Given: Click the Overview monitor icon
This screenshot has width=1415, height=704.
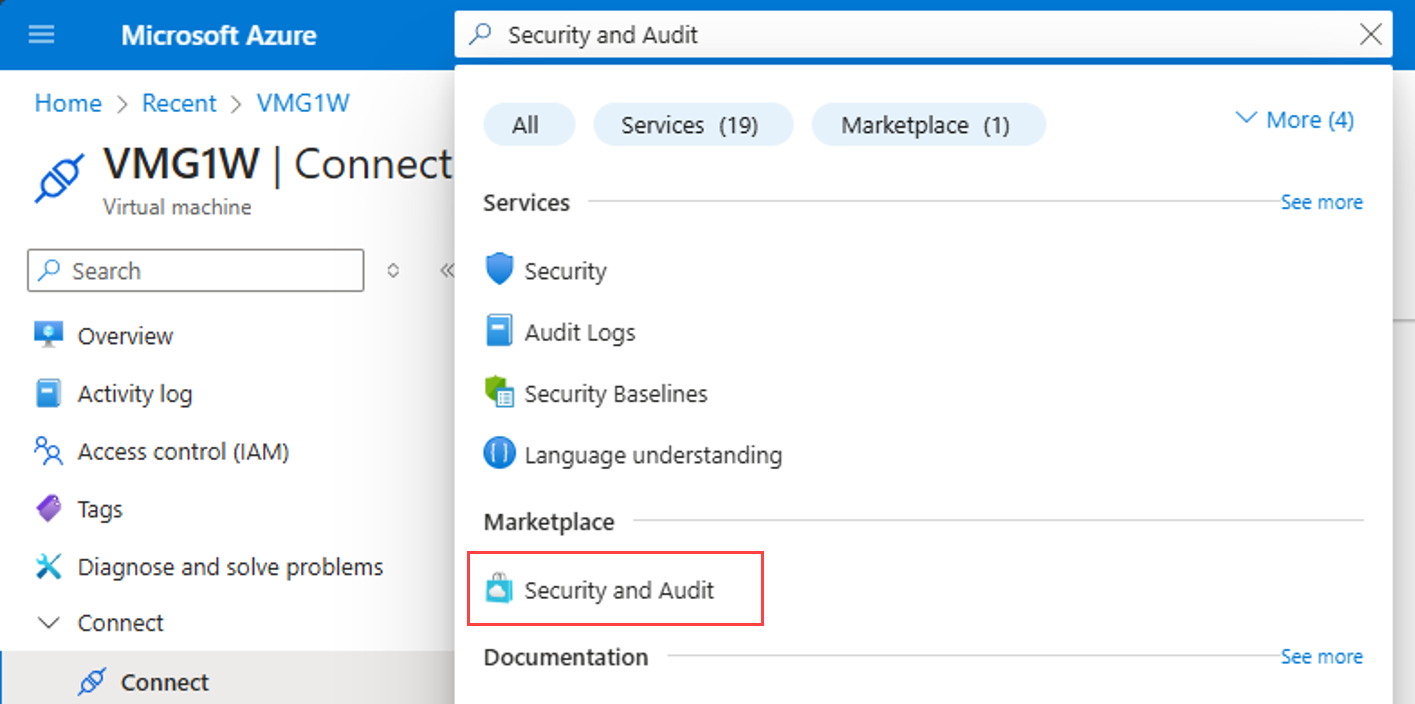Looking at the screenshot, I should coord(48,335).
